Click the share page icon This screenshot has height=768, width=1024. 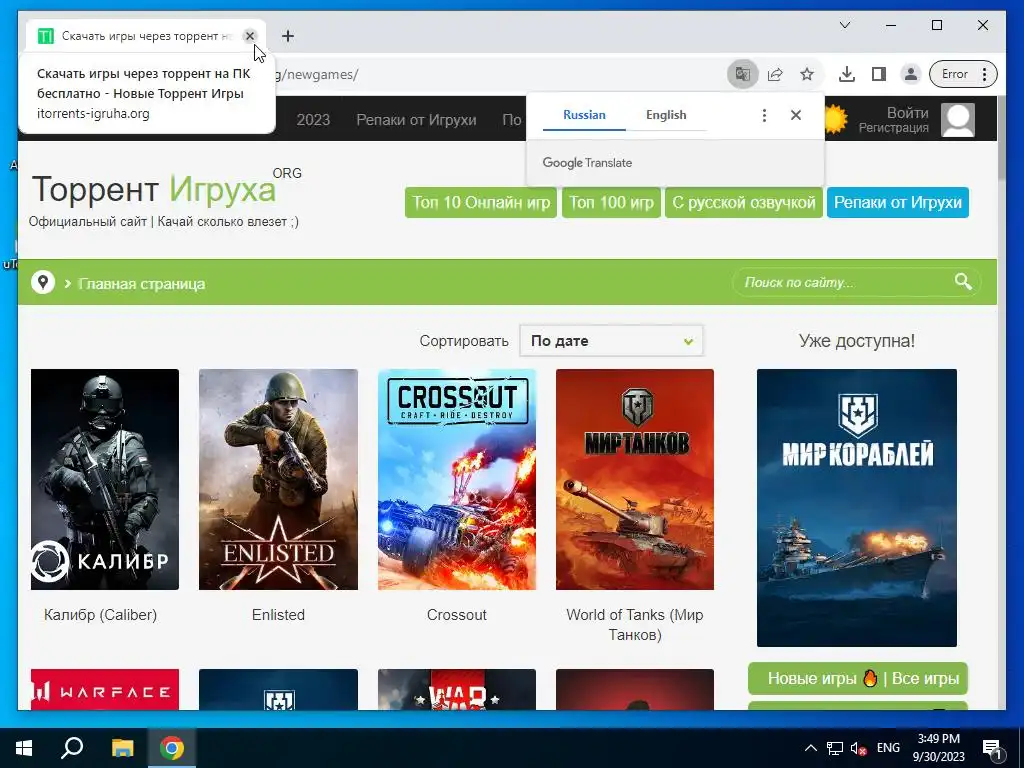click(775, 74)
